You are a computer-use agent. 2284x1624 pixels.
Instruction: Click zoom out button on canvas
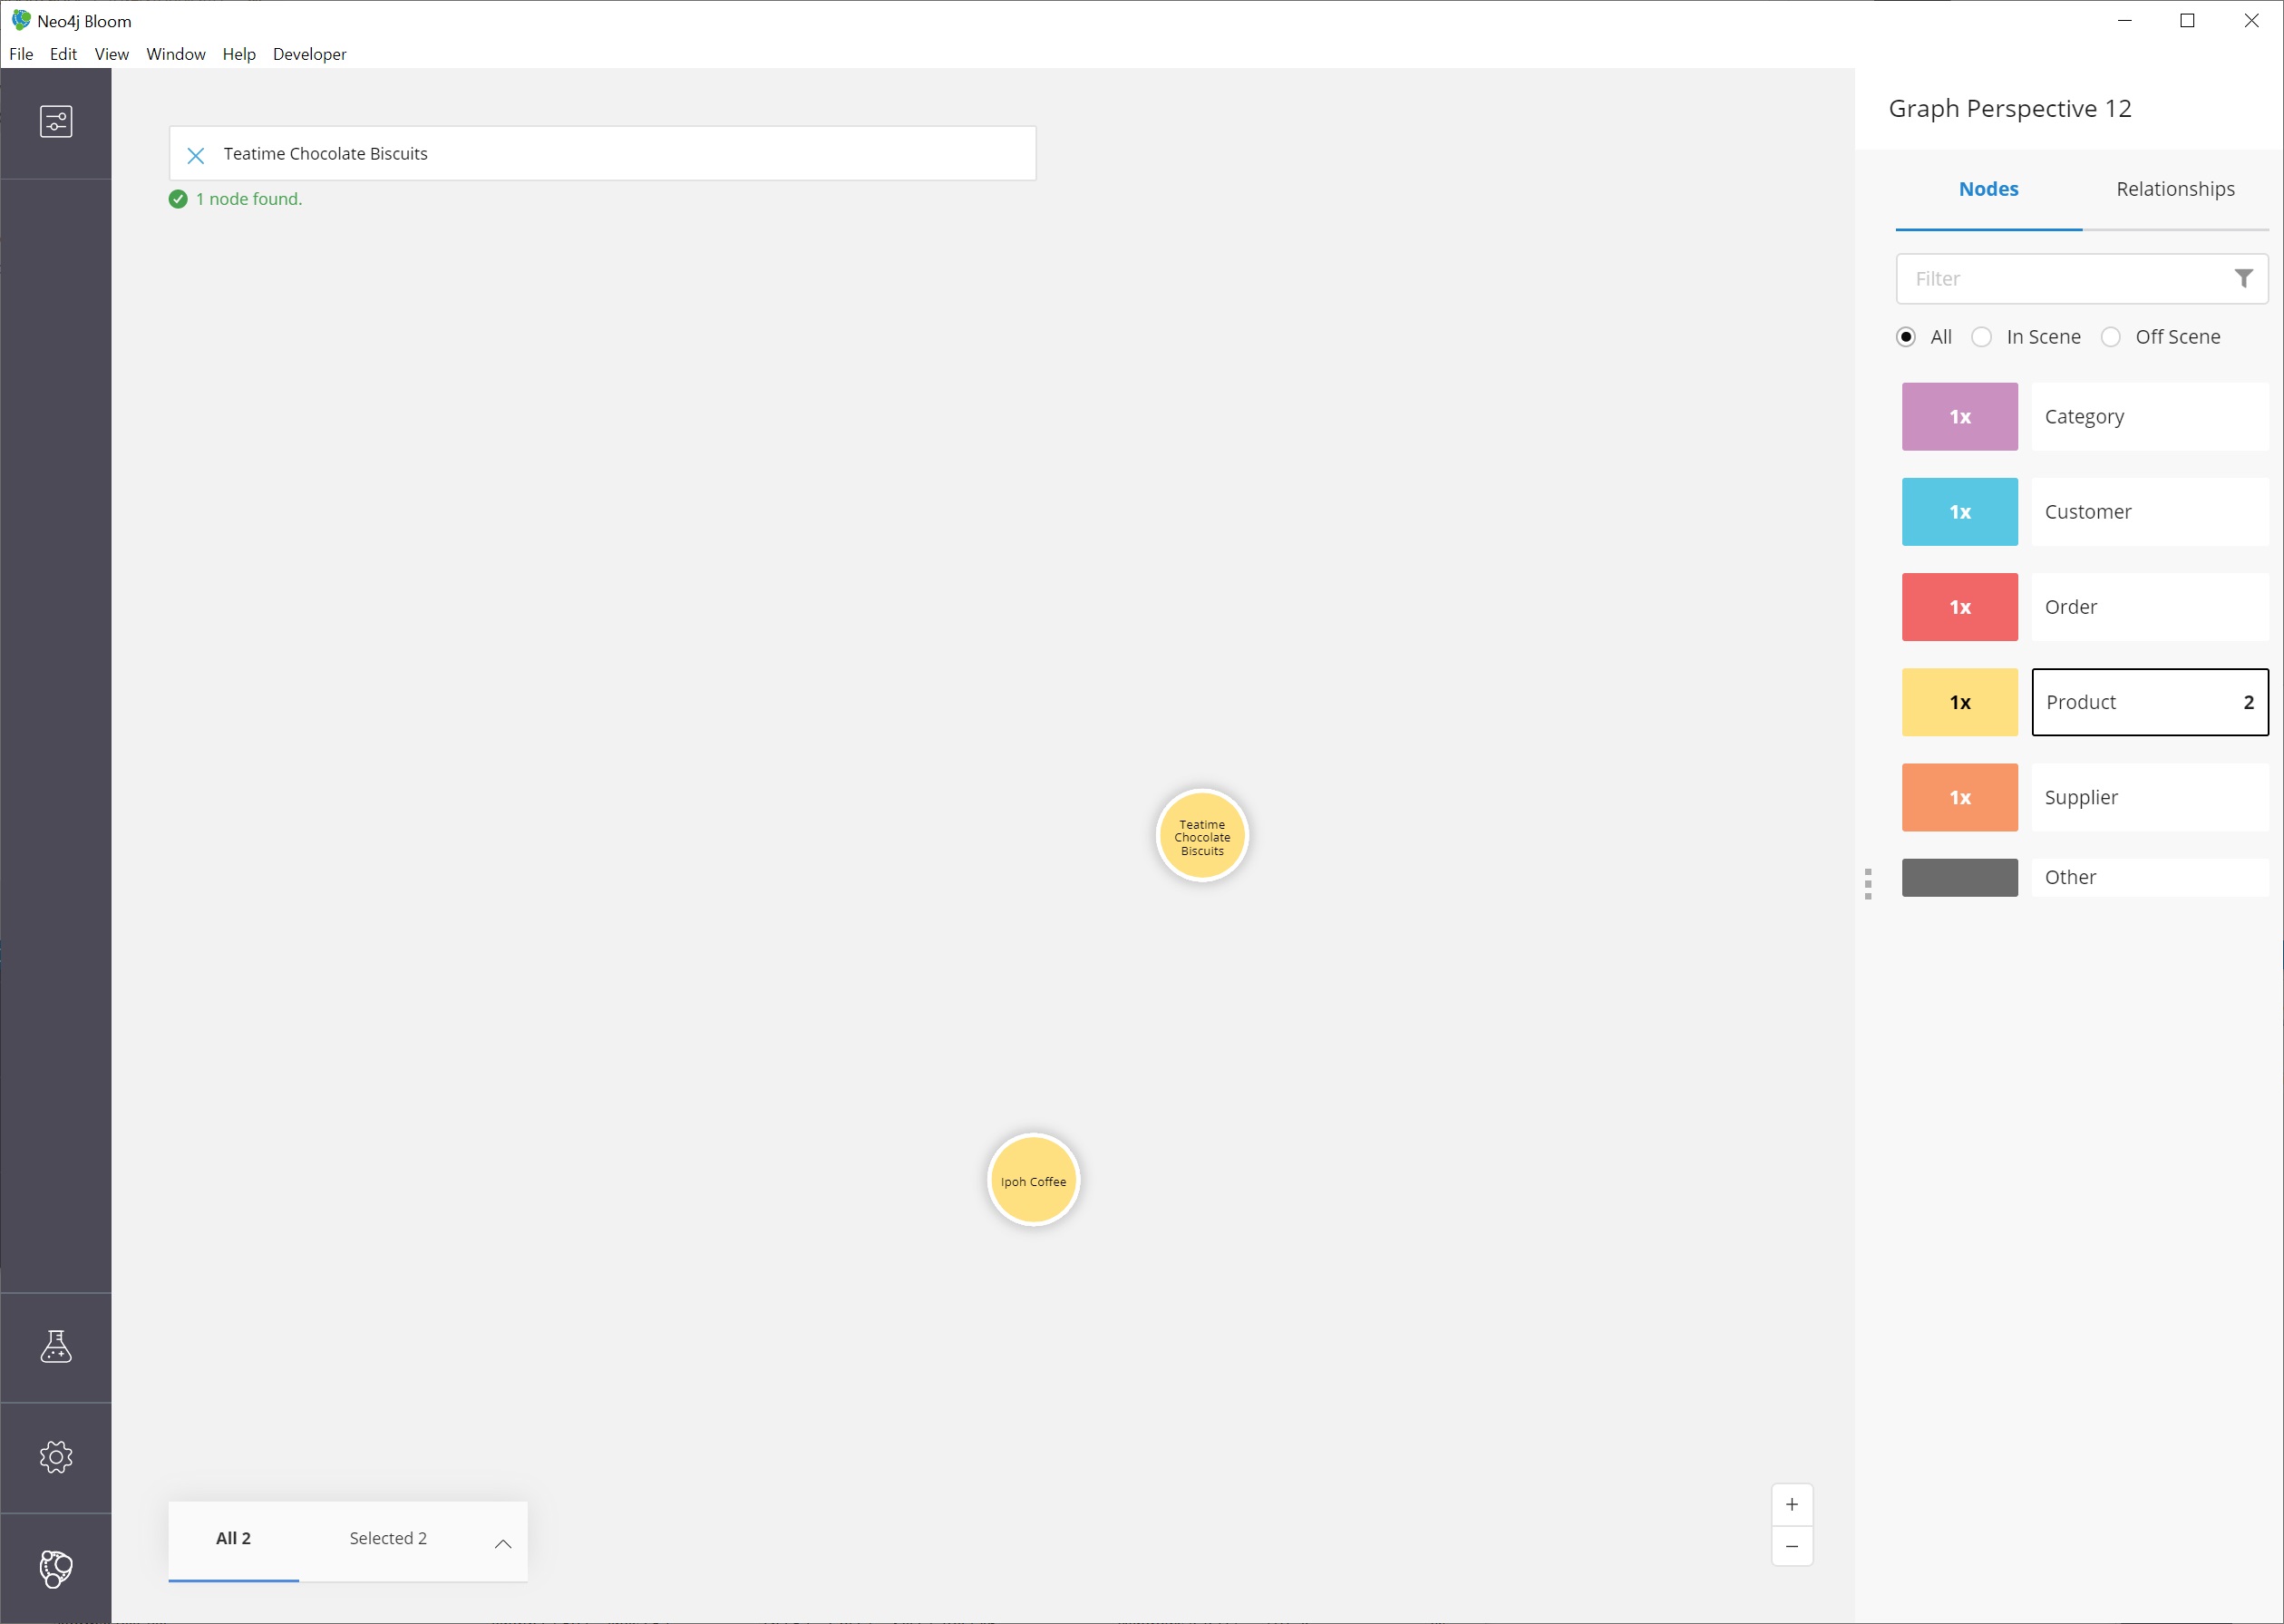[x=1792, y=1547]
